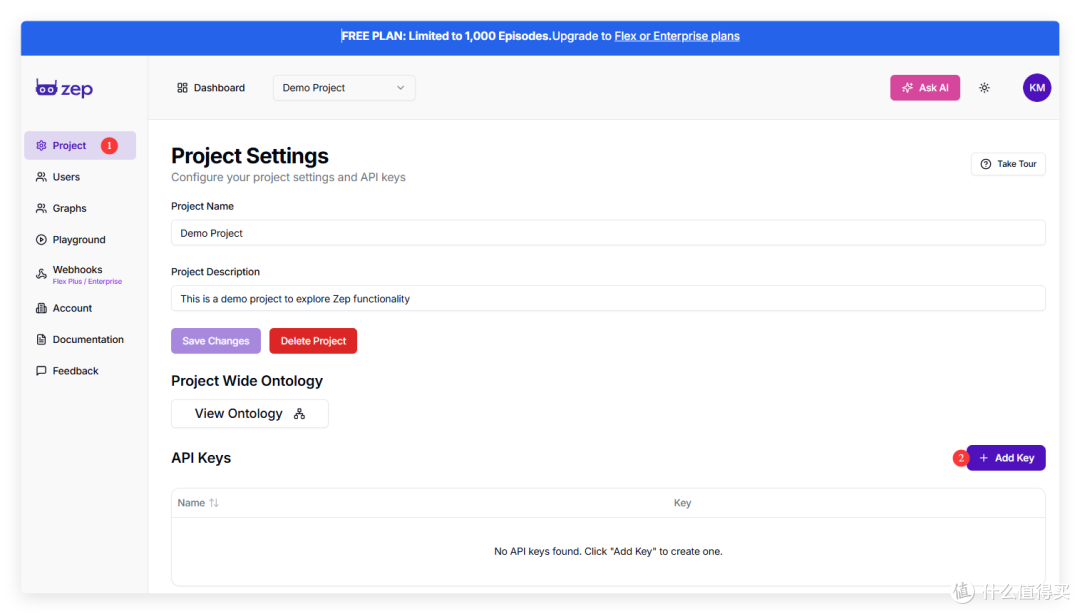1080x614 pixels.
Task: Click the Project Wide Ontology heading
Action: (247, 381)
